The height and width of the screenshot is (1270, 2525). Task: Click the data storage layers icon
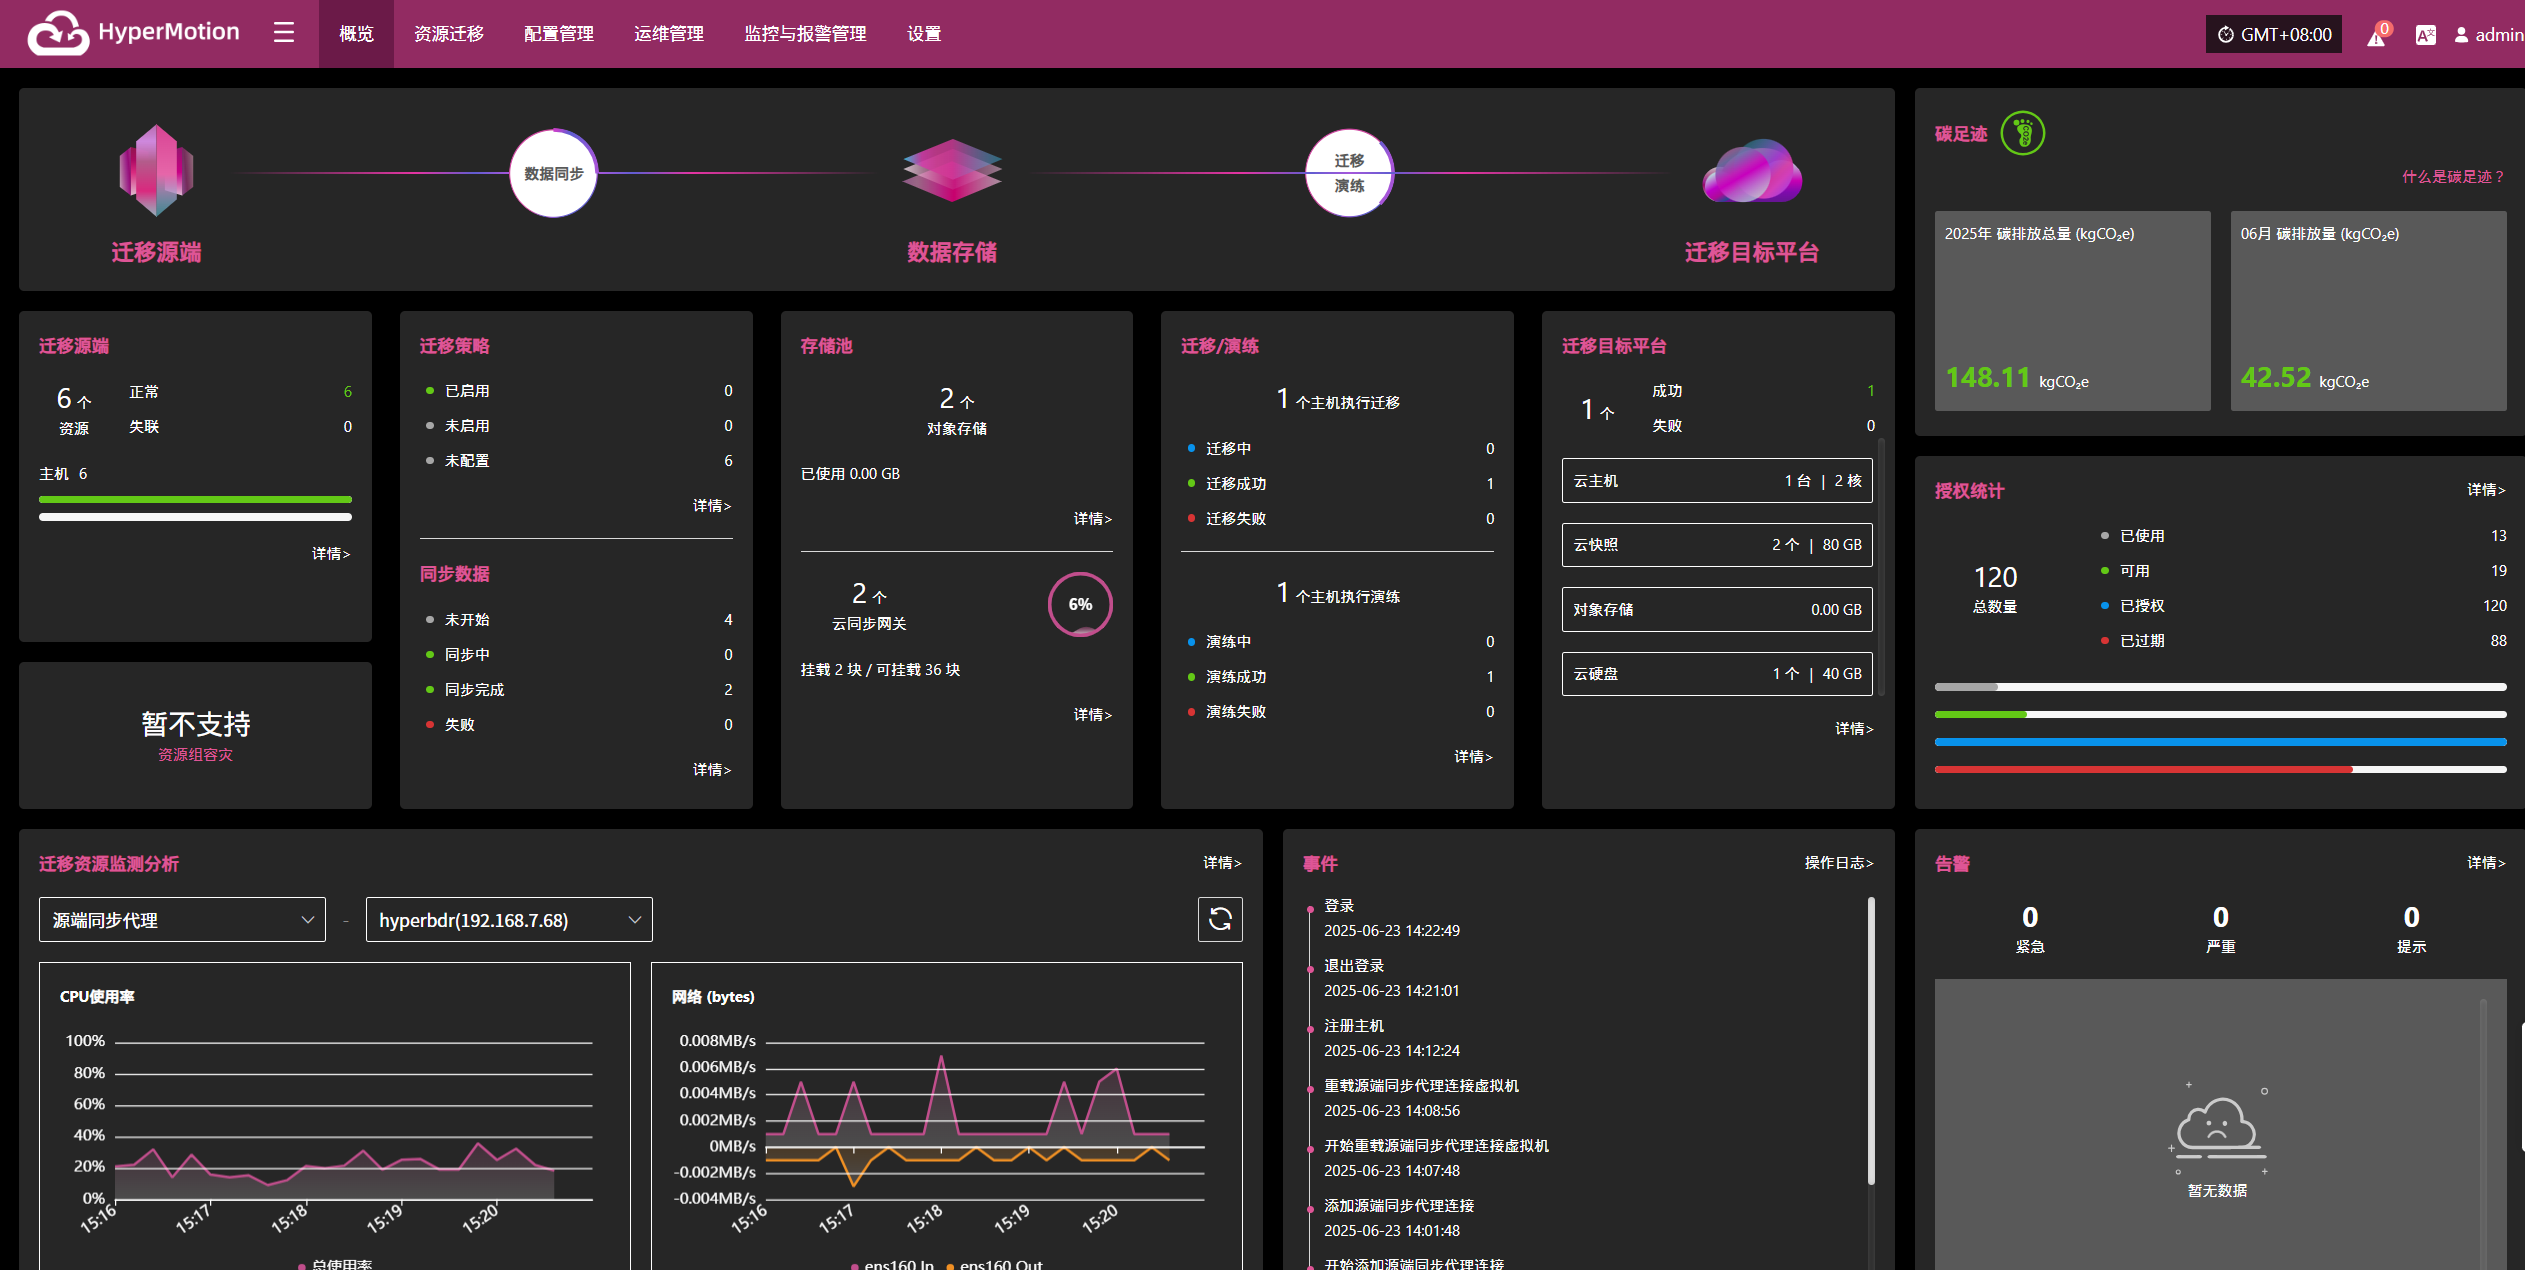coord(952,170)
